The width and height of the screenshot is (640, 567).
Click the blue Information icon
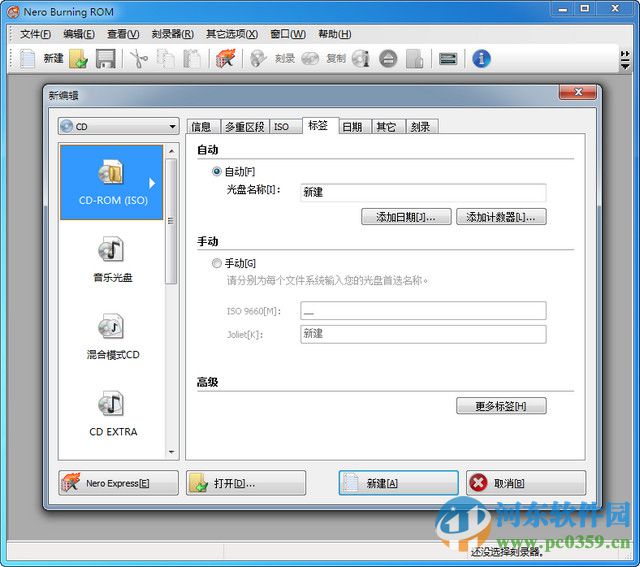[x=481, y=59]
